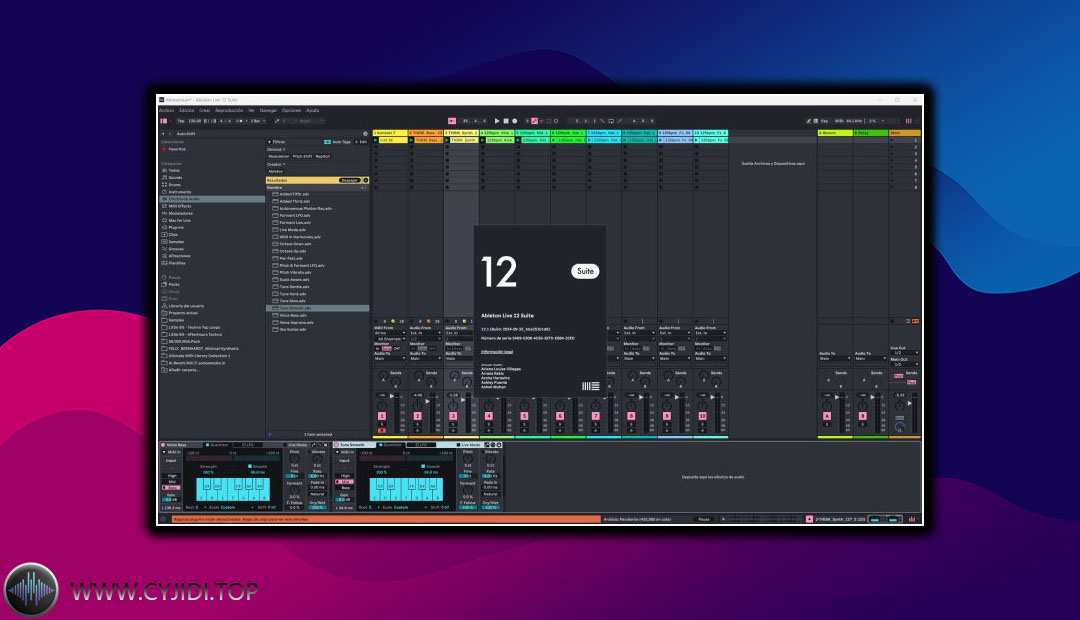
Task: Expand the Creator filter group
Action: (x=276, y=164)
